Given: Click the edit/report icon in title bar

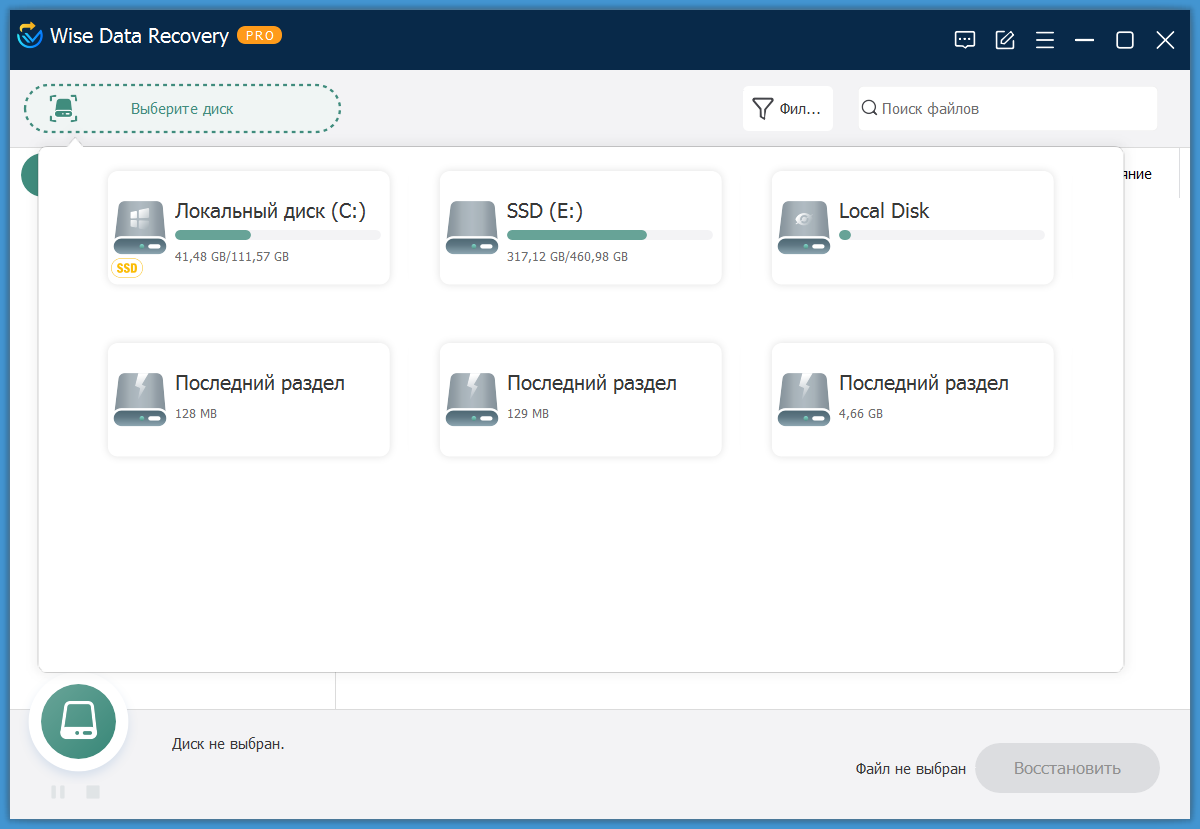Looking at the screenshot, I should tap(1004, 40).
